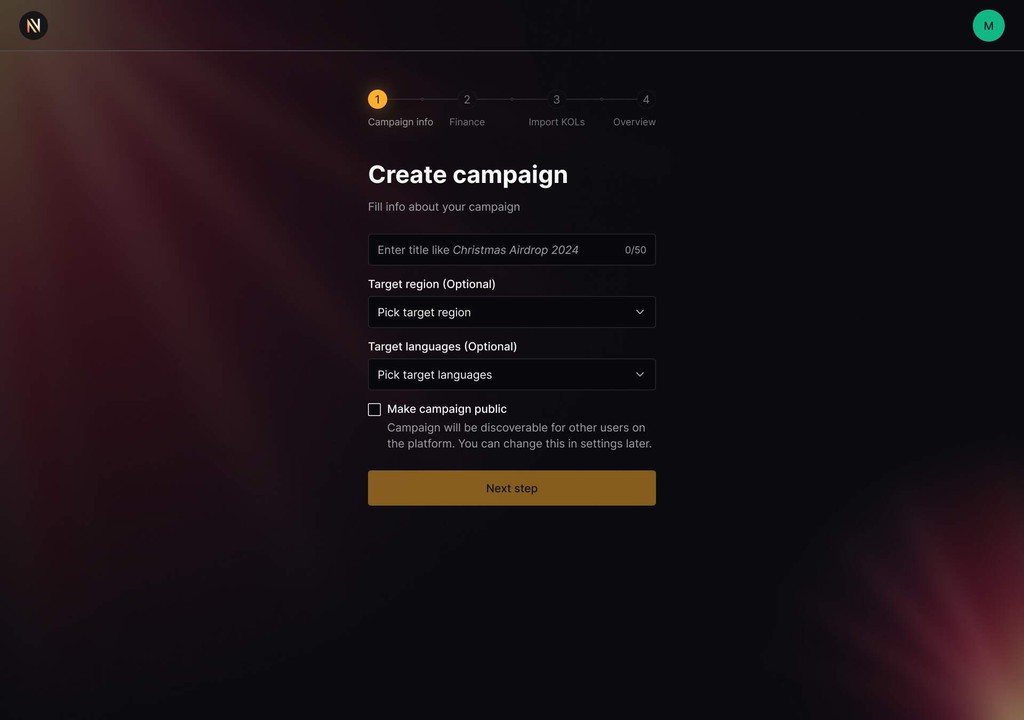Check the Make campaign public checkbox
This screenshot has height=720, width=1024.
pyautogui.click(x=374, y=410)
